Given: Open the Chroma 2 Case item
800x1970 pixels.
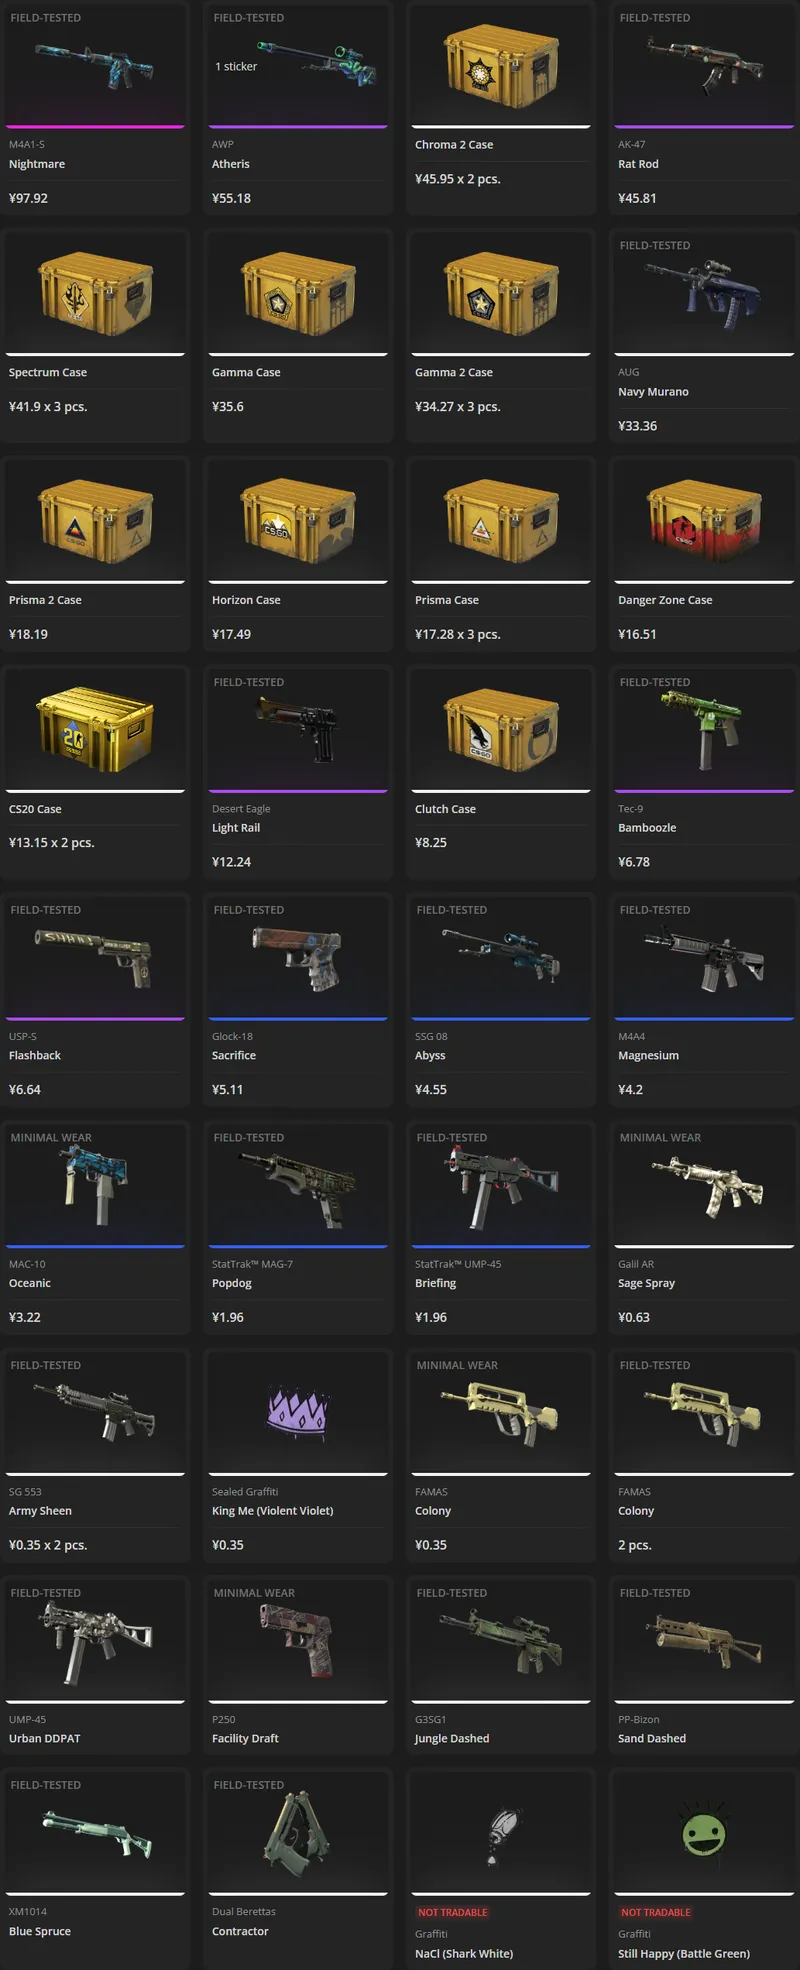Looking at the screenshot, I should pos(501,108).
